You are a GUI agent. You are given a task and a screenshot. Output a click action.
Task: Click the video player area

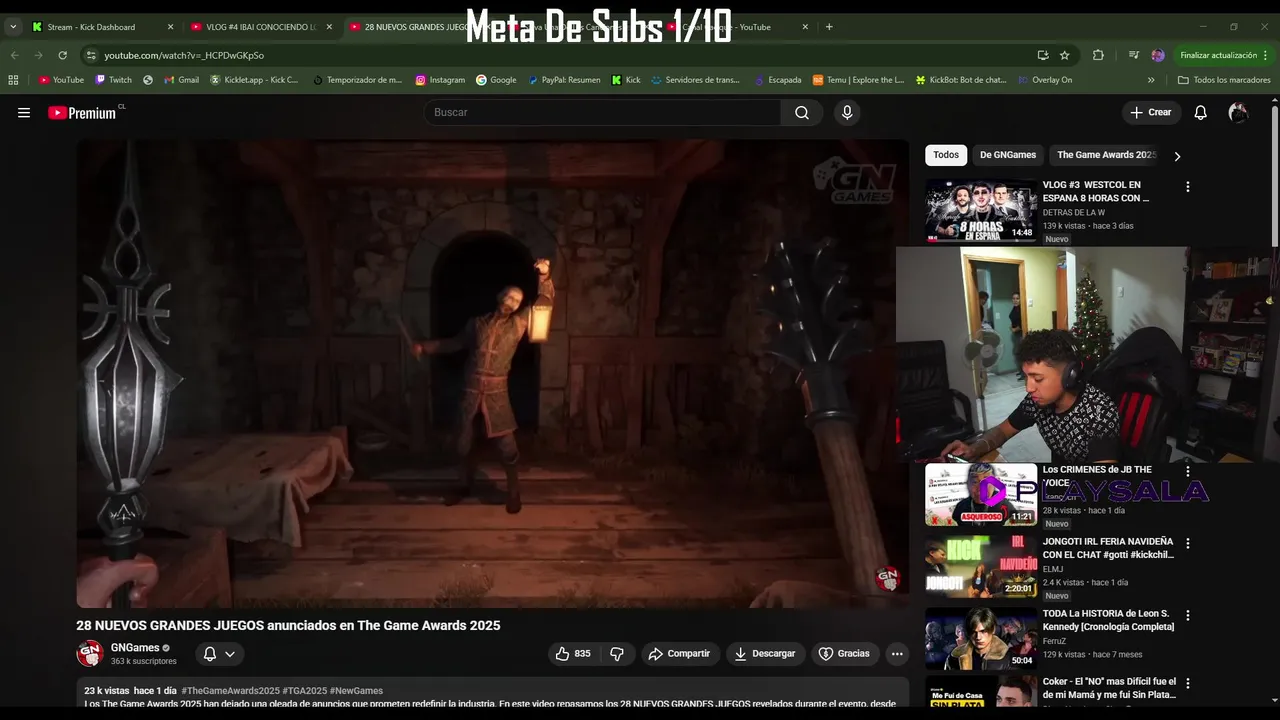coord(492,374)
